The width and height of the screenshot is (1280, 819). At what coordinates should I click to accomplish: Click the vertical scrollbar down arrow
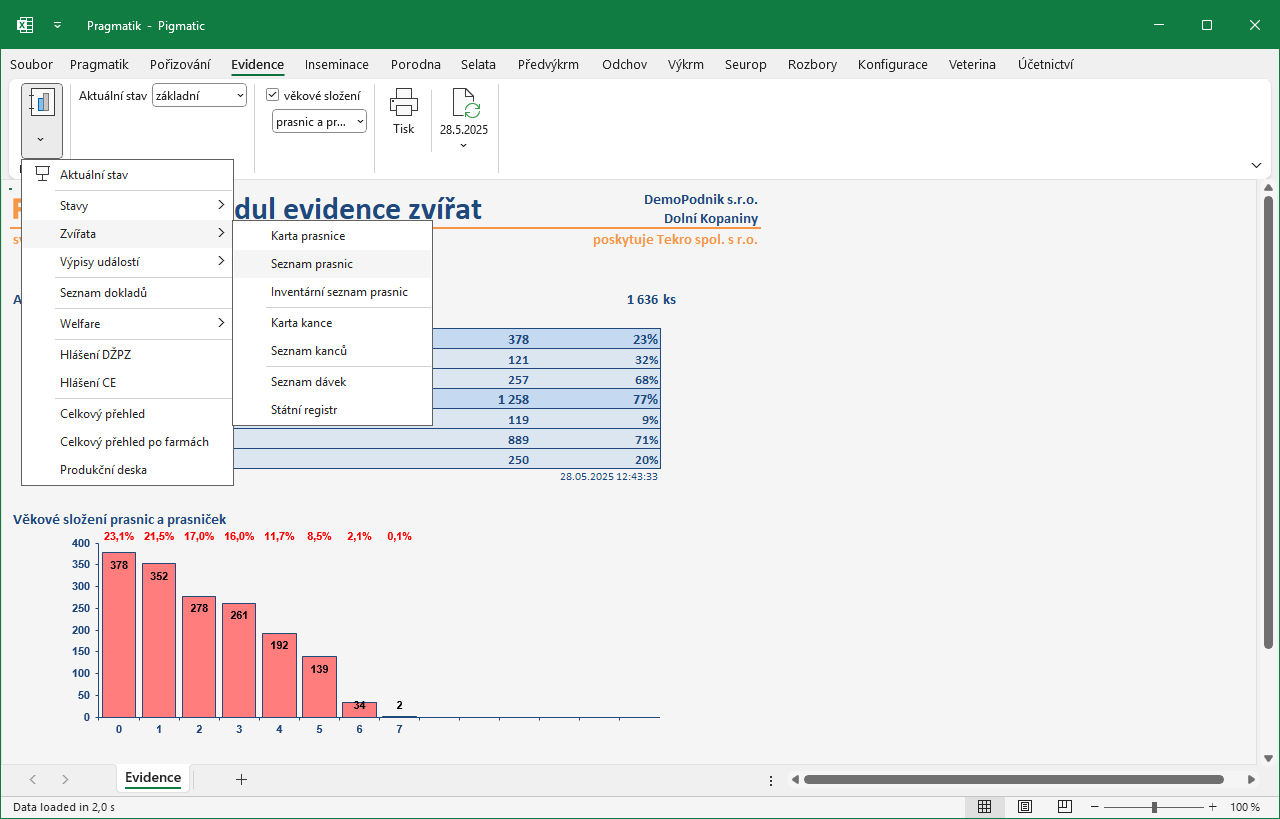tap(1268, 758)
